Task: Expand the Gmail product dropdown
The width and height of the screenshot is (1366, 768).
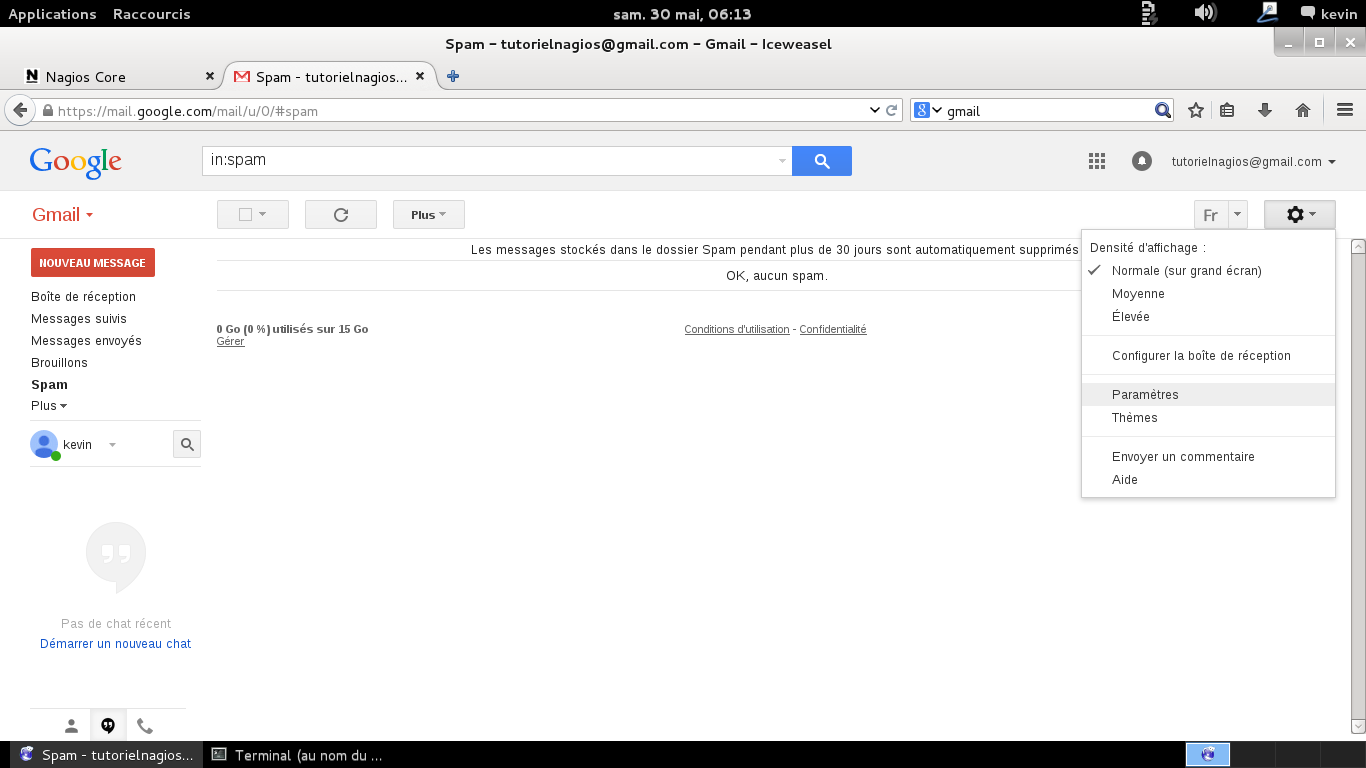Action: [63, 215]
